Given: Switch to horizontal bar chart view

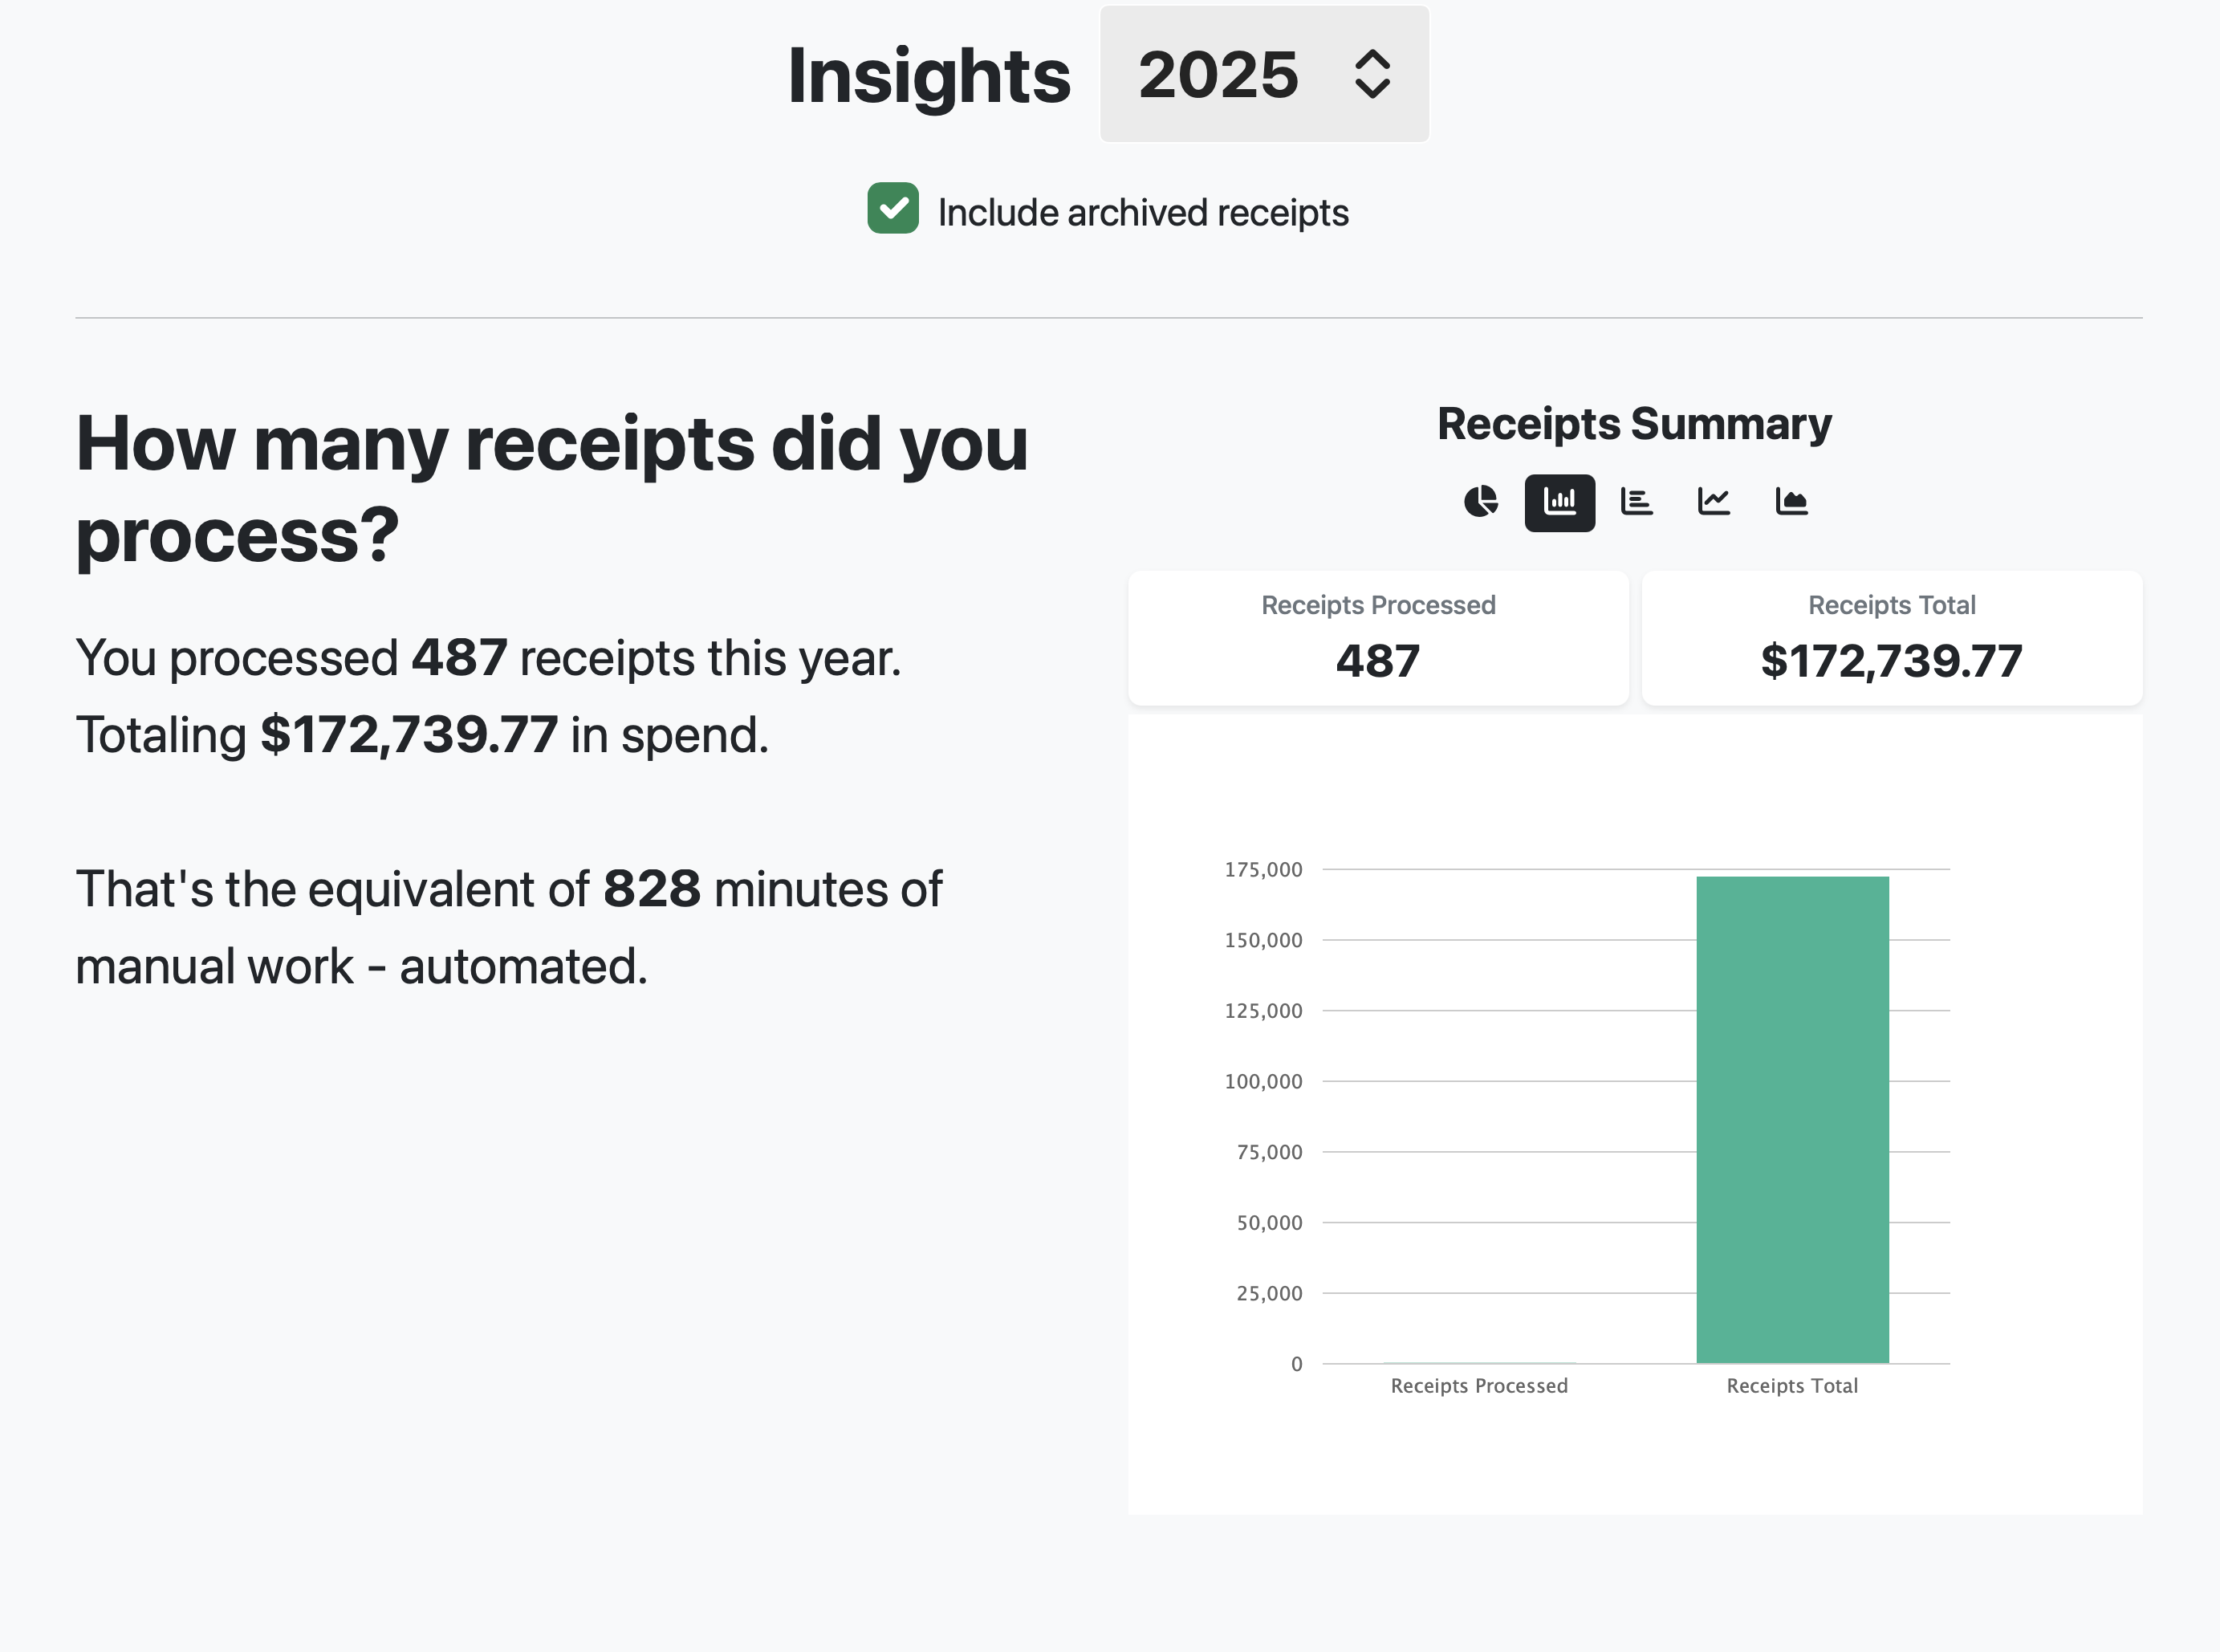Looking at the screenshot, I should pyautogui.click(x=1637, y=503).
